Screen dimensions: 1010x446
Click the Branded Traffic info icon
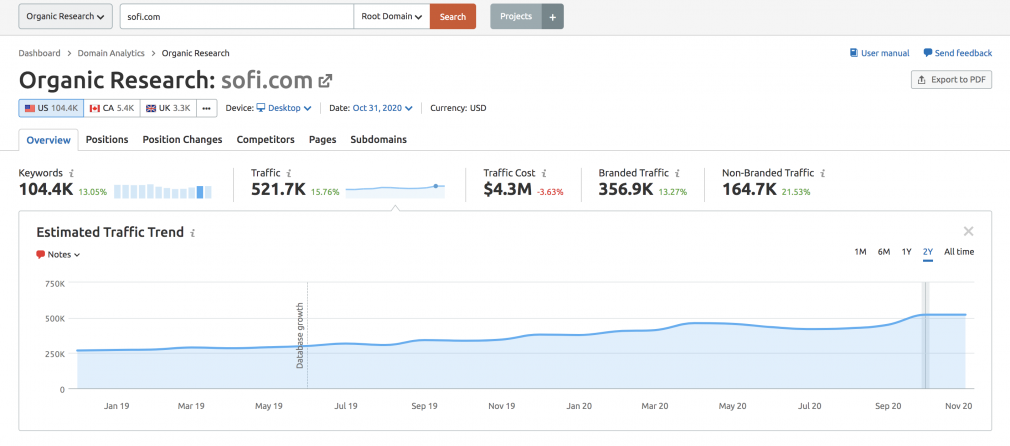click(676, 173)
